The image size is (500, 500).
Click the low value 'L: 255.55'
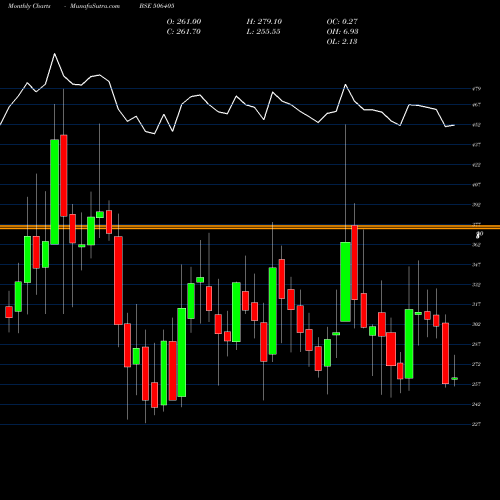(x=263, y=32)
